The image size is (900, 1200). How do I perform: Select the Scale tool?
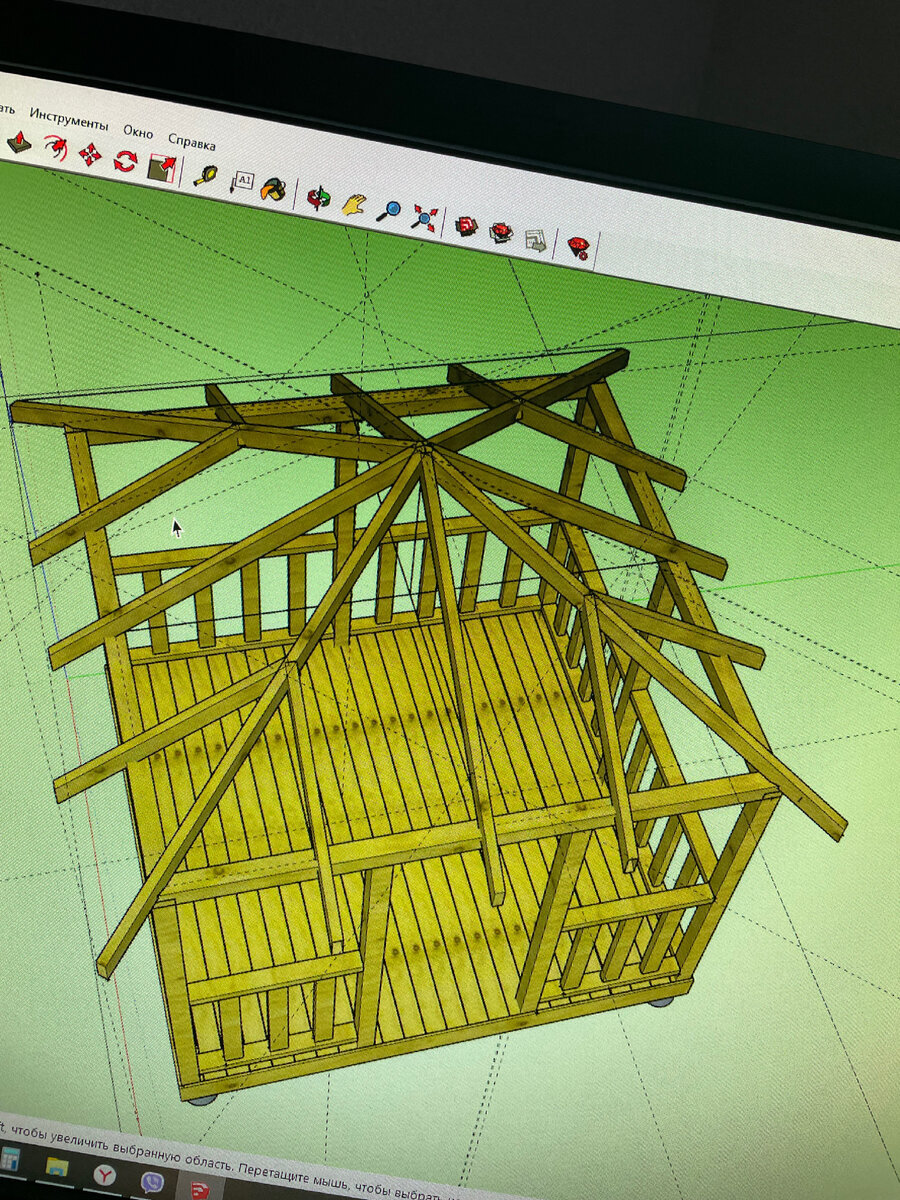[161, 166]
